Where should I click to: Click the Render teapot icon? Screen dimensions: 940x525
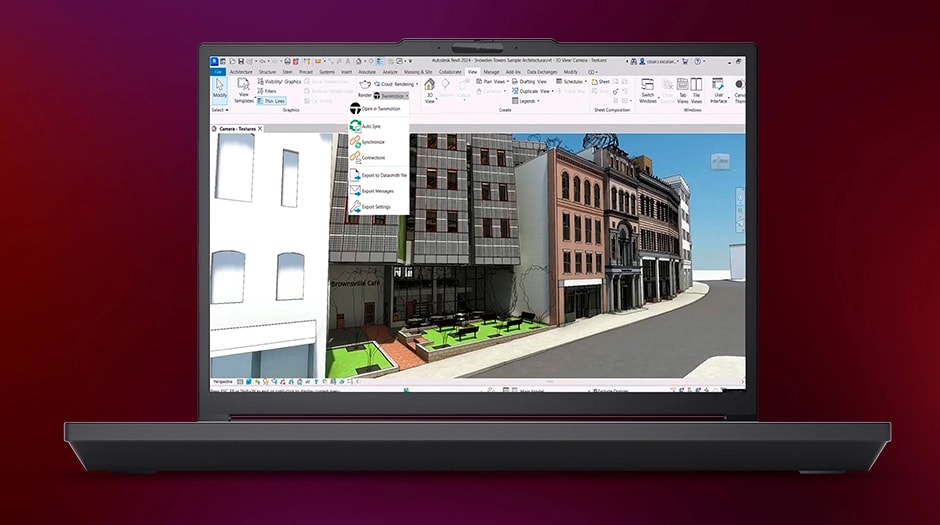364,84
